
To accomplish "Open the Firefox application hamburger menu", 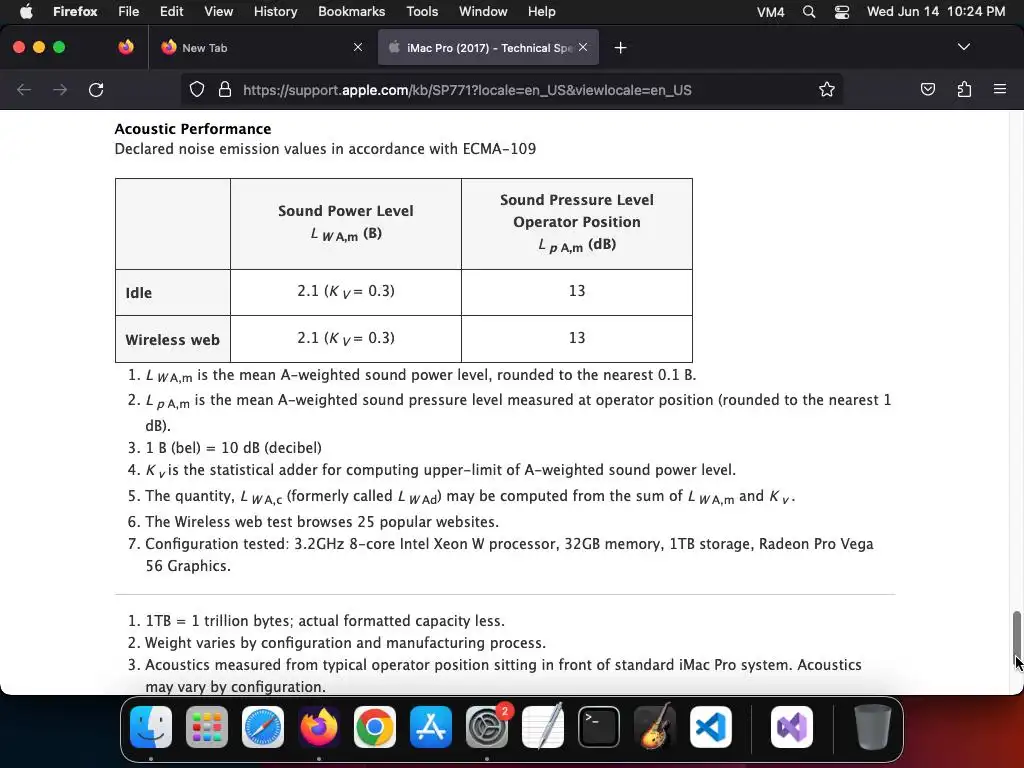I will point(1000,89).
